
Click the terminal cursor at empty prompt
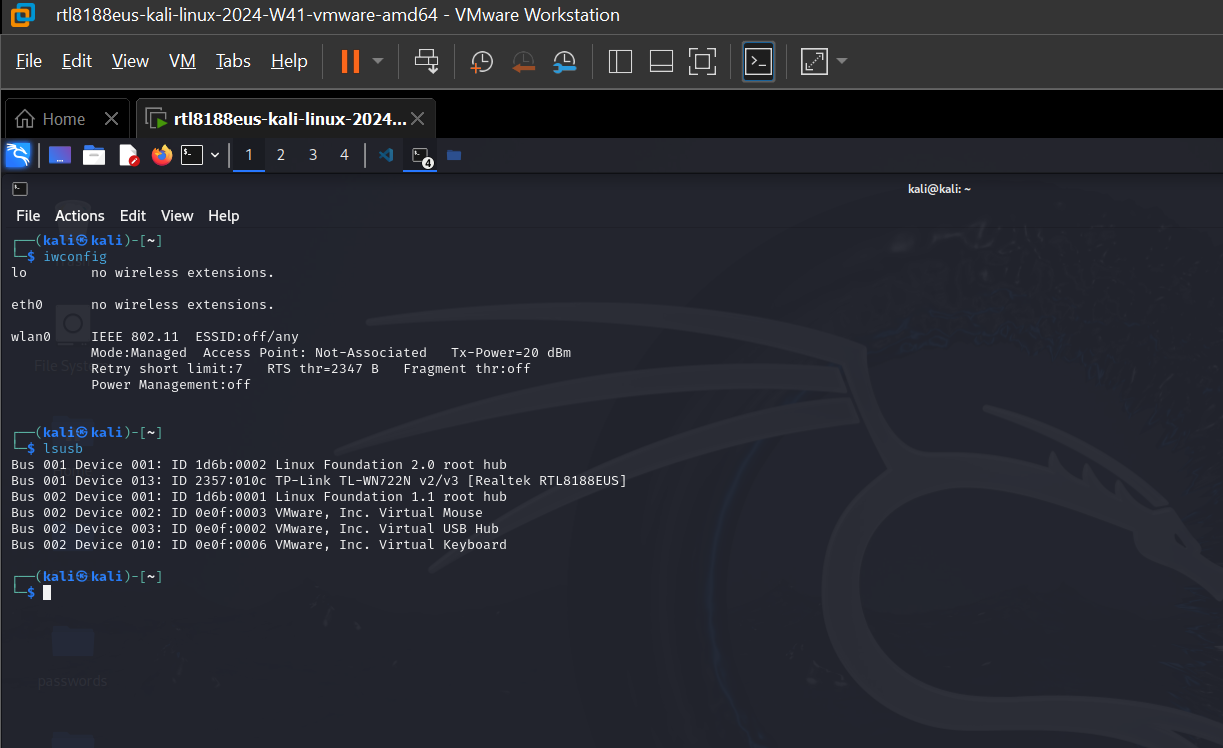(x=47, y=593)
